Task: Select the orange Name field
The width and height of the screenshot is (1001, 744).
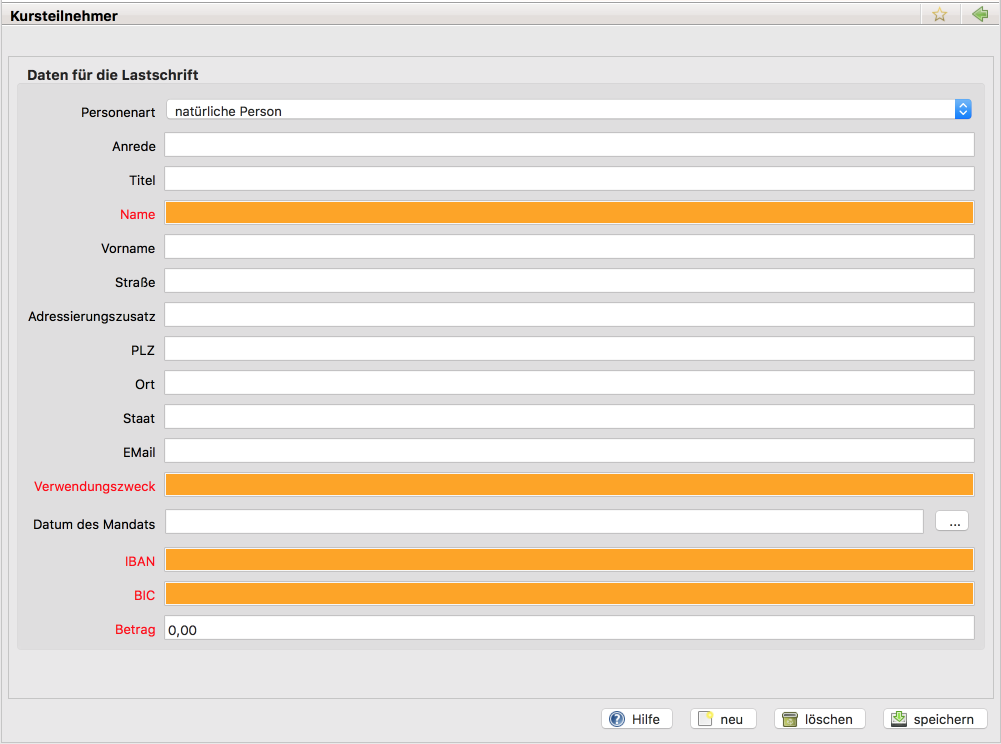Action: (568, 213)
